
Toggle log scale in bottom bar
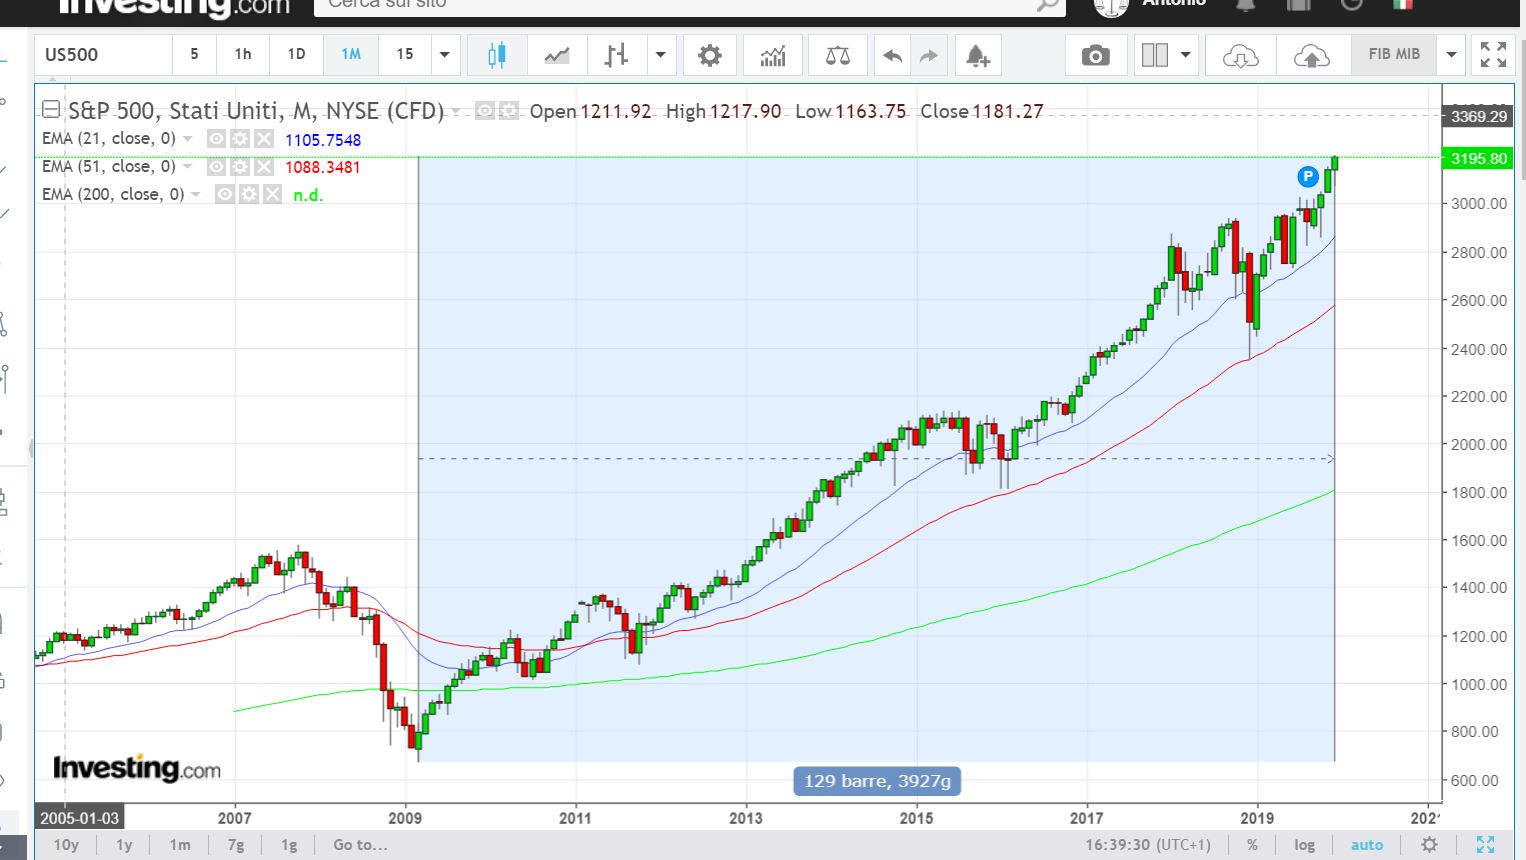(x=1304, y=845)
